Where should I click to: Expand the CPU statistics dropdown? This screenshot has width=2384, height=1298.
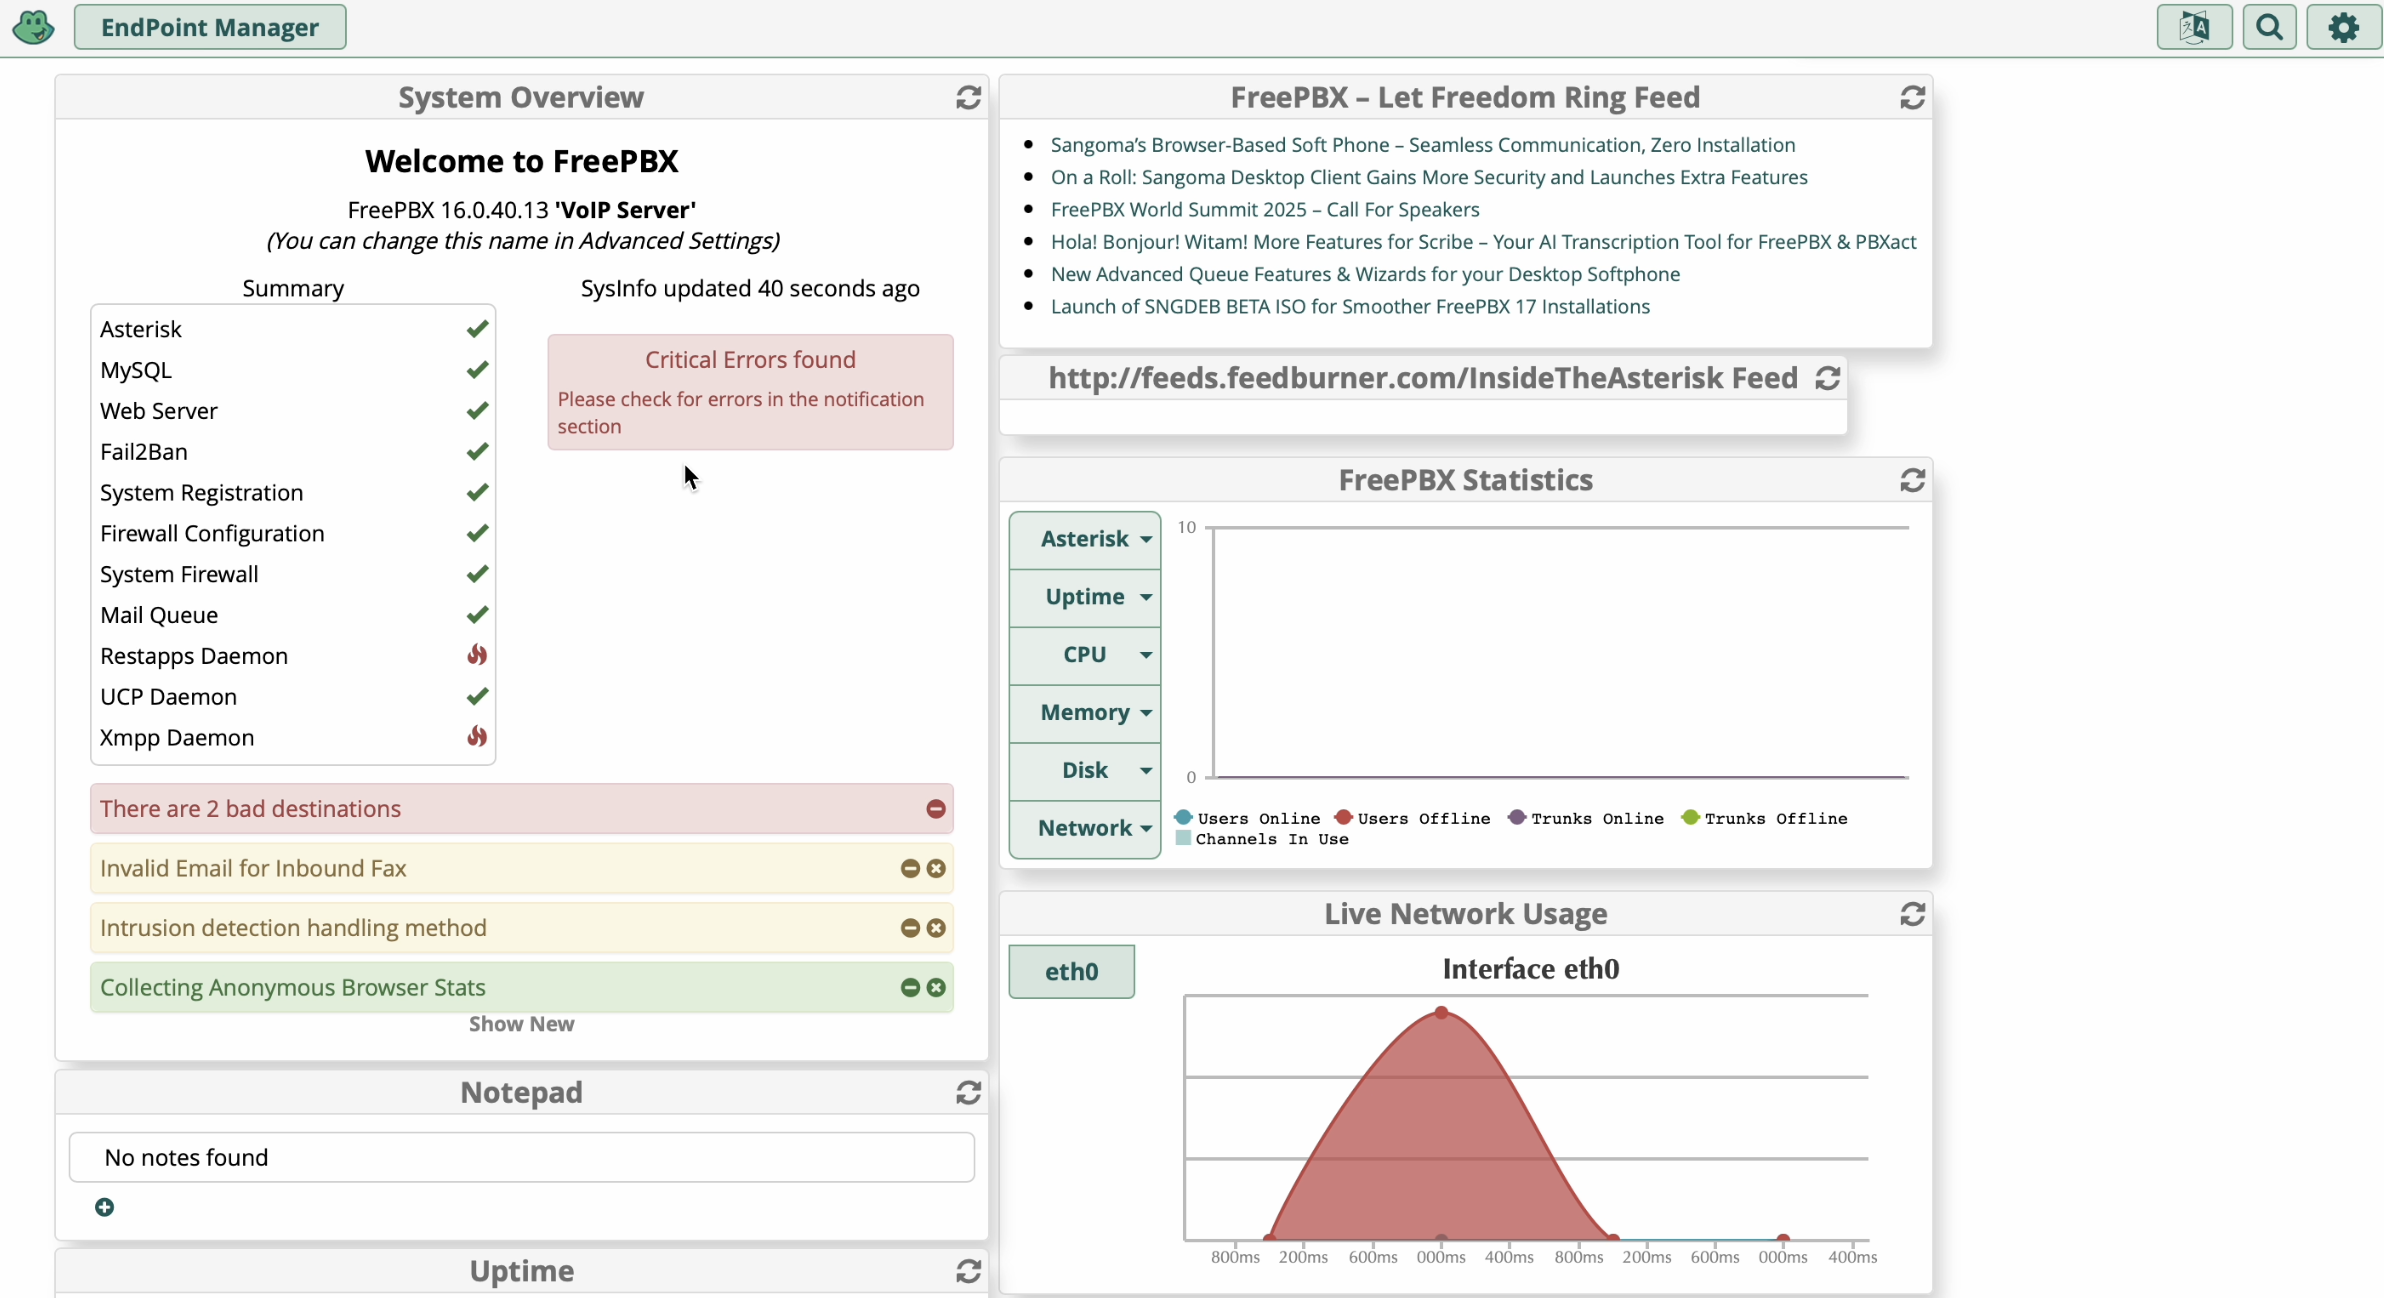click(1085, 655)
